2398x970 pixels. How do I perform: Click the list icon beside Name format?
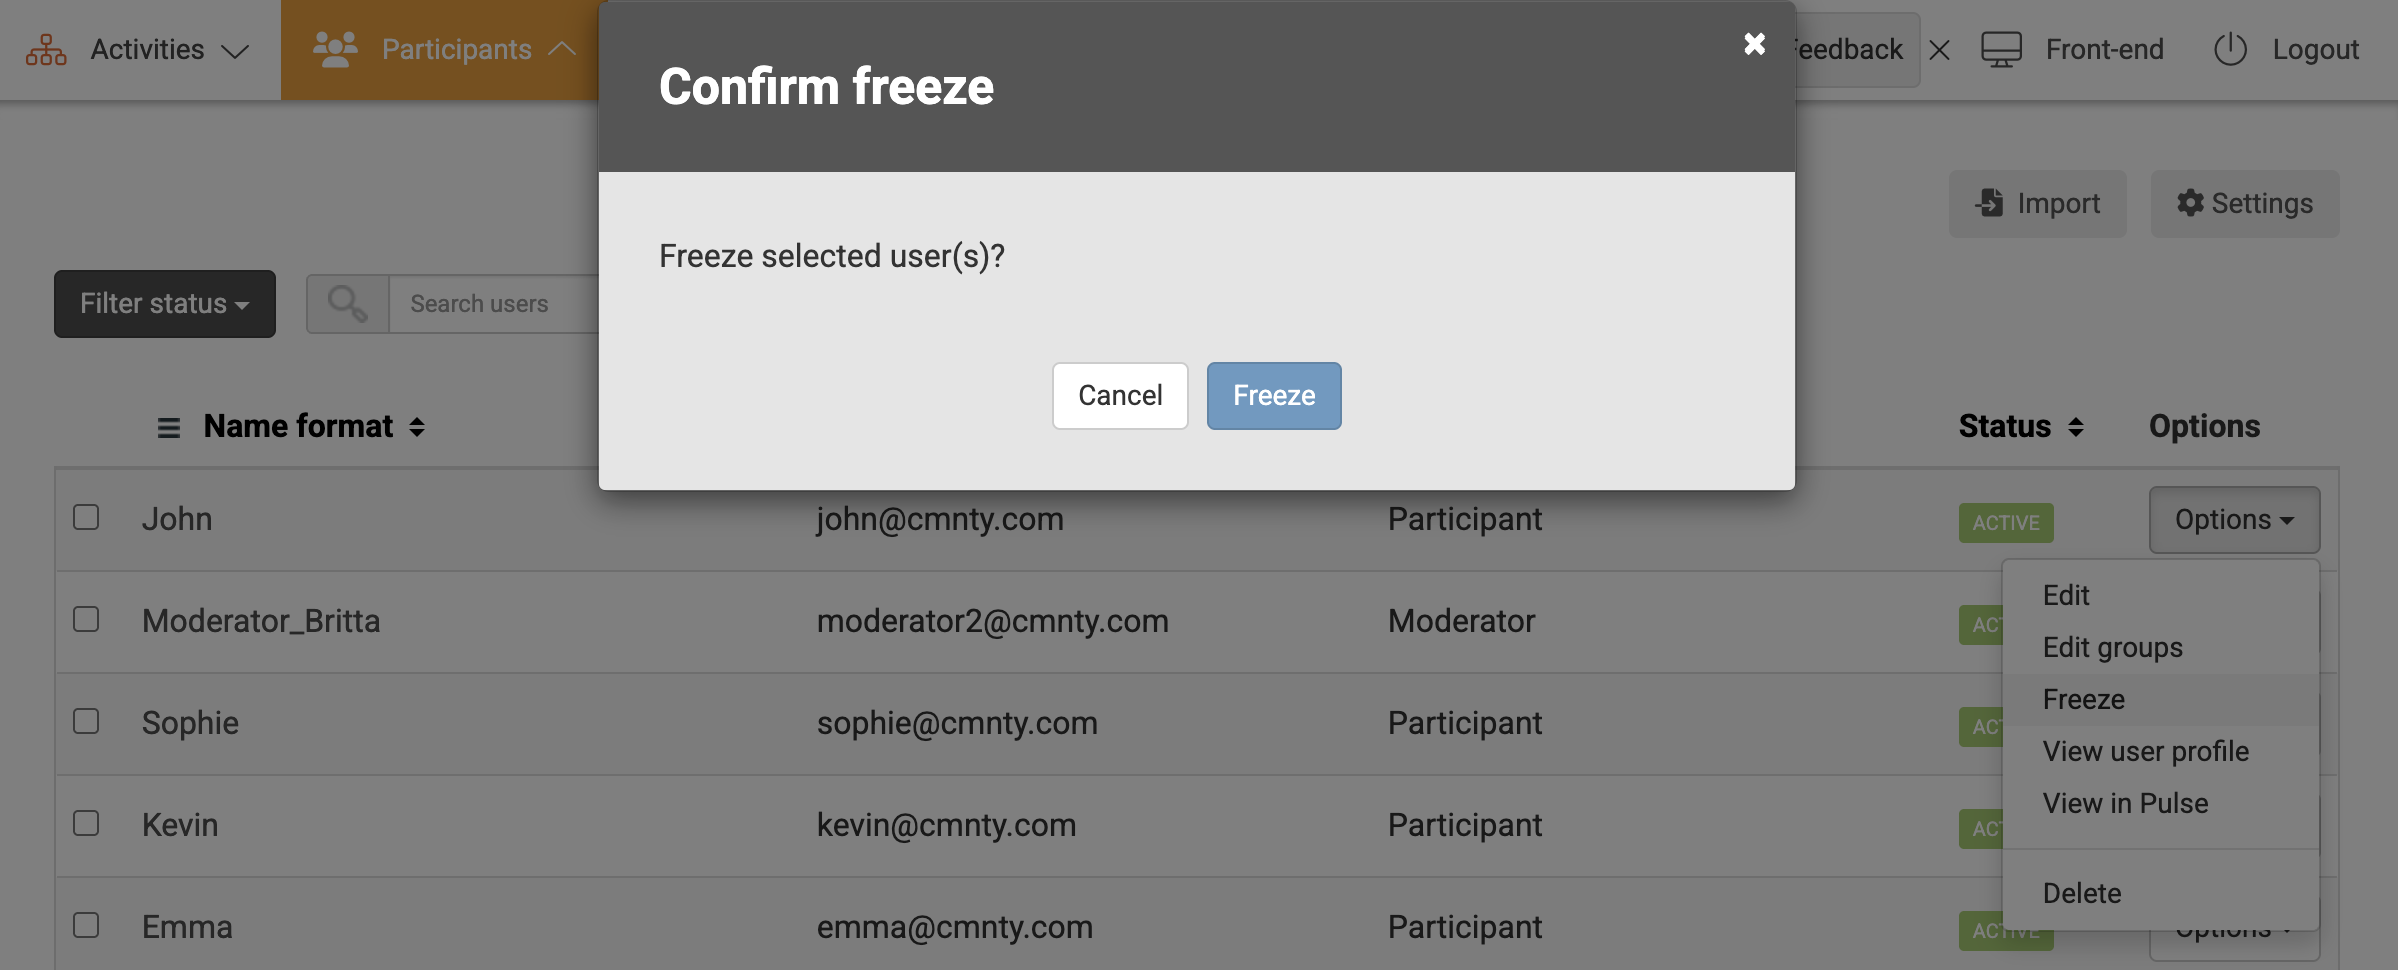169,428
